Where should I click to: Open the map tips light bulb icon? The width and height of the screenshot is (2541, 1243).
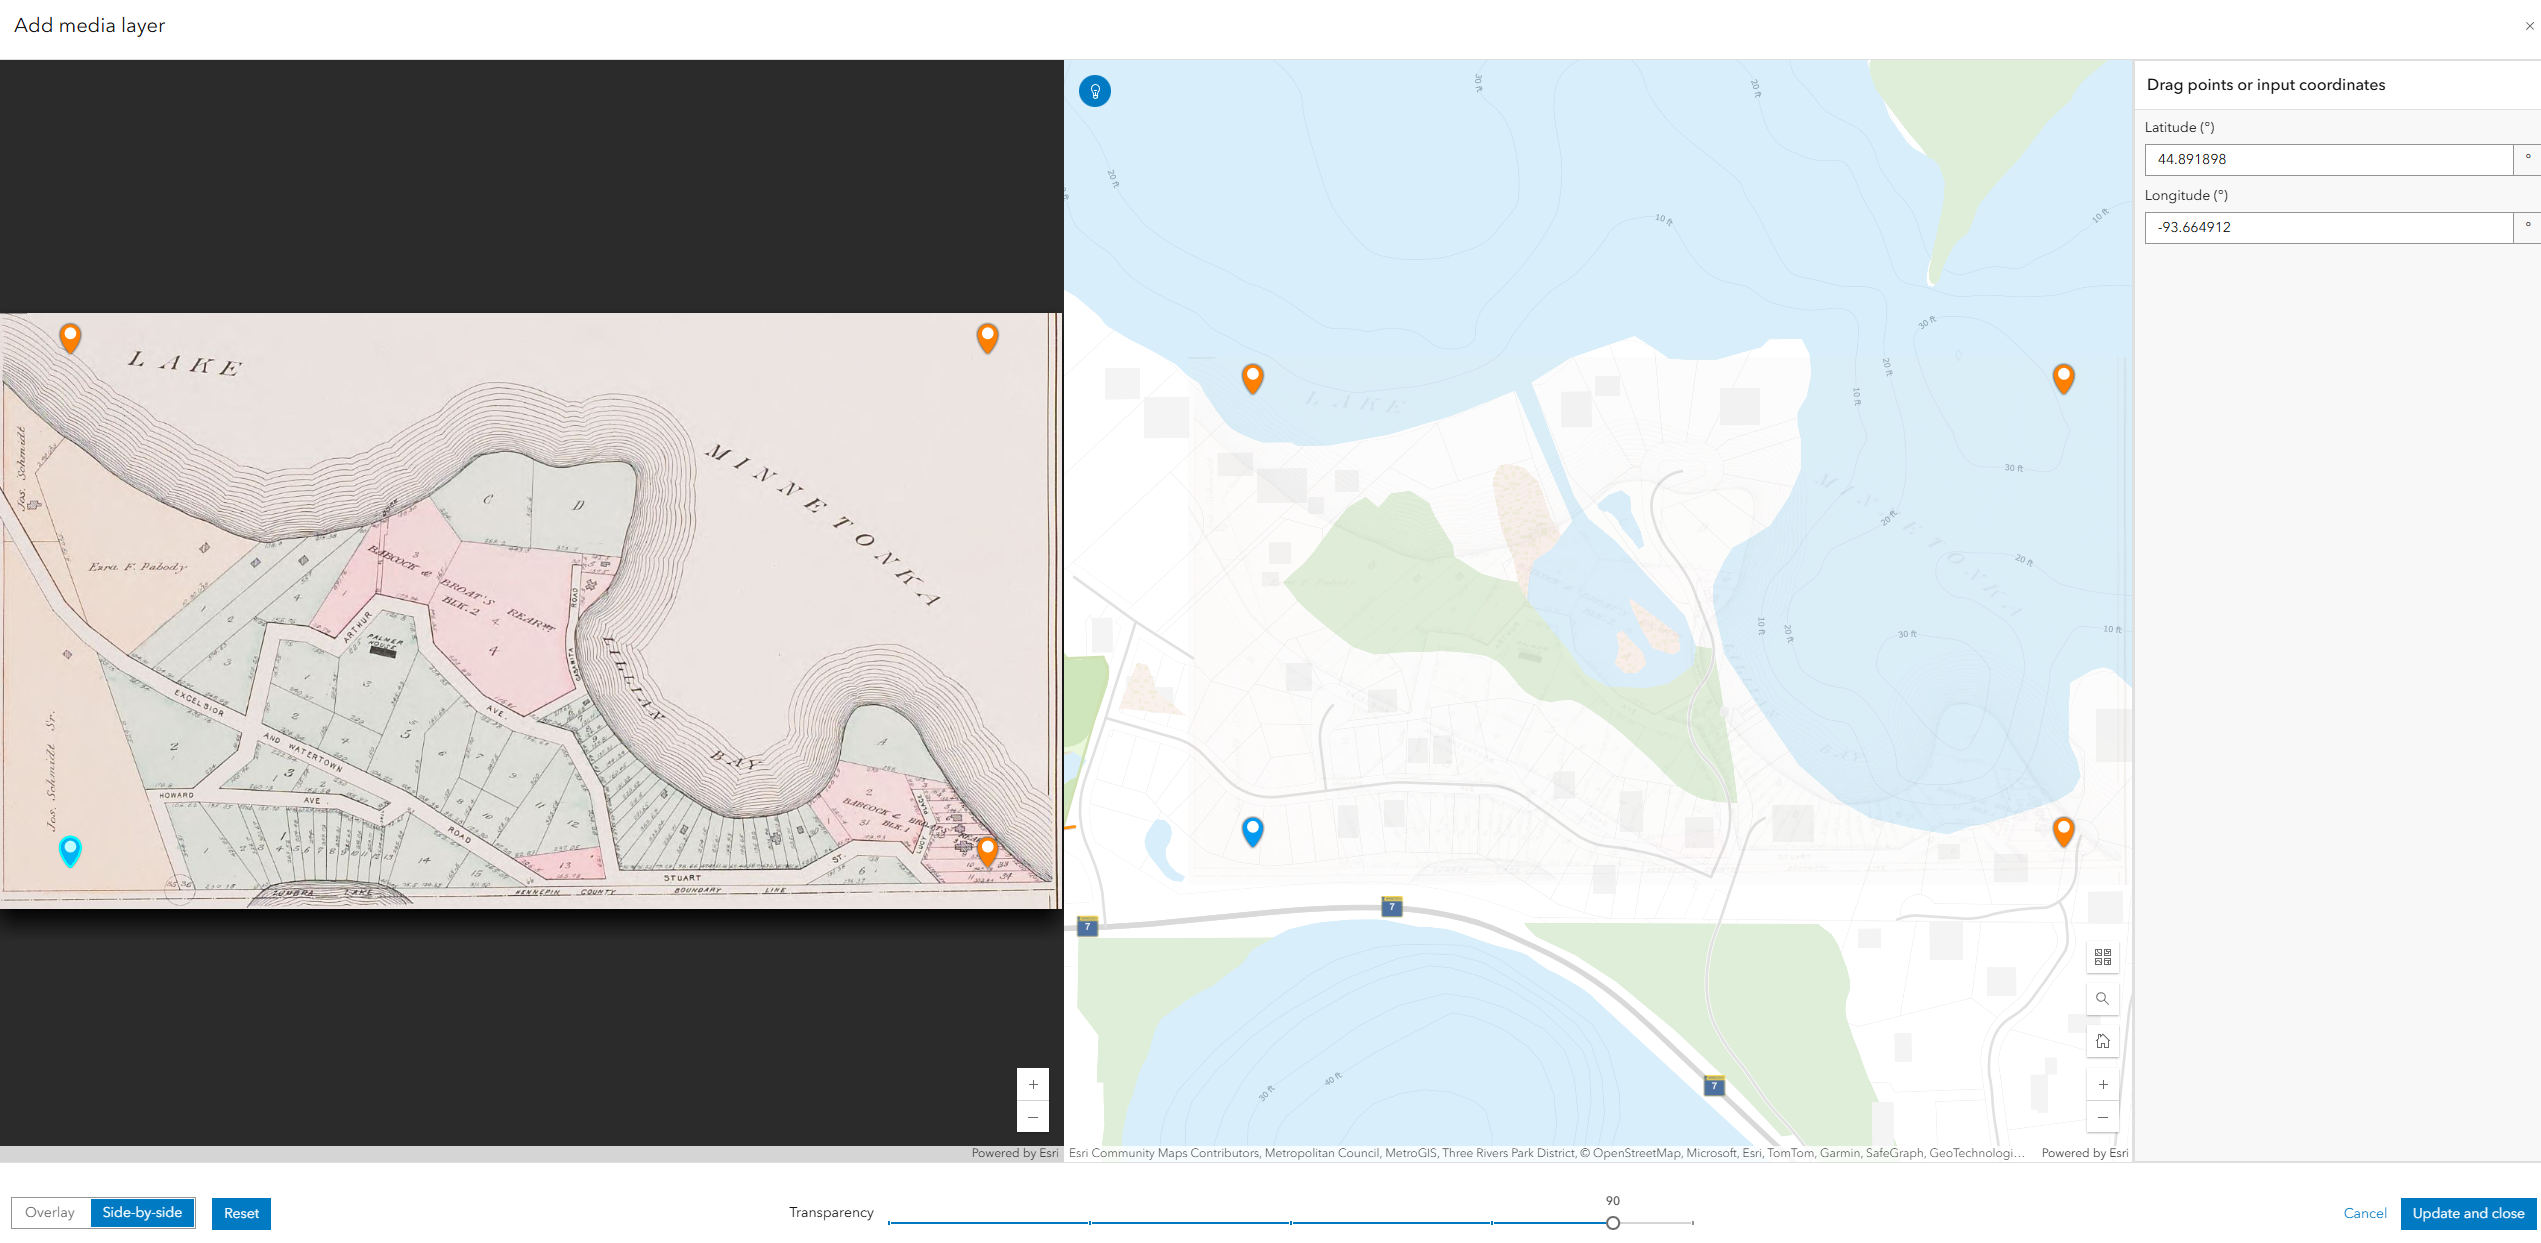(1095, 91)
